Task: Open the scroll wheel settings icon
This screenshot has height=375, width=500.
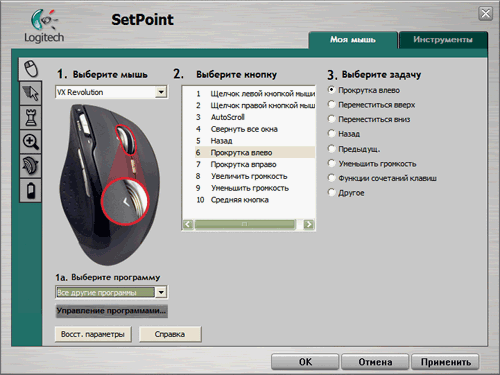Action: 30,166
